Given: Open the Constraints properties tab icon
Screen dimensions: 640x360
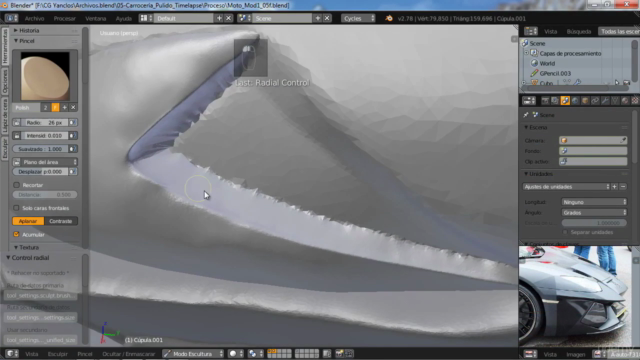Looking at the screenshot, I should (595, 100).
